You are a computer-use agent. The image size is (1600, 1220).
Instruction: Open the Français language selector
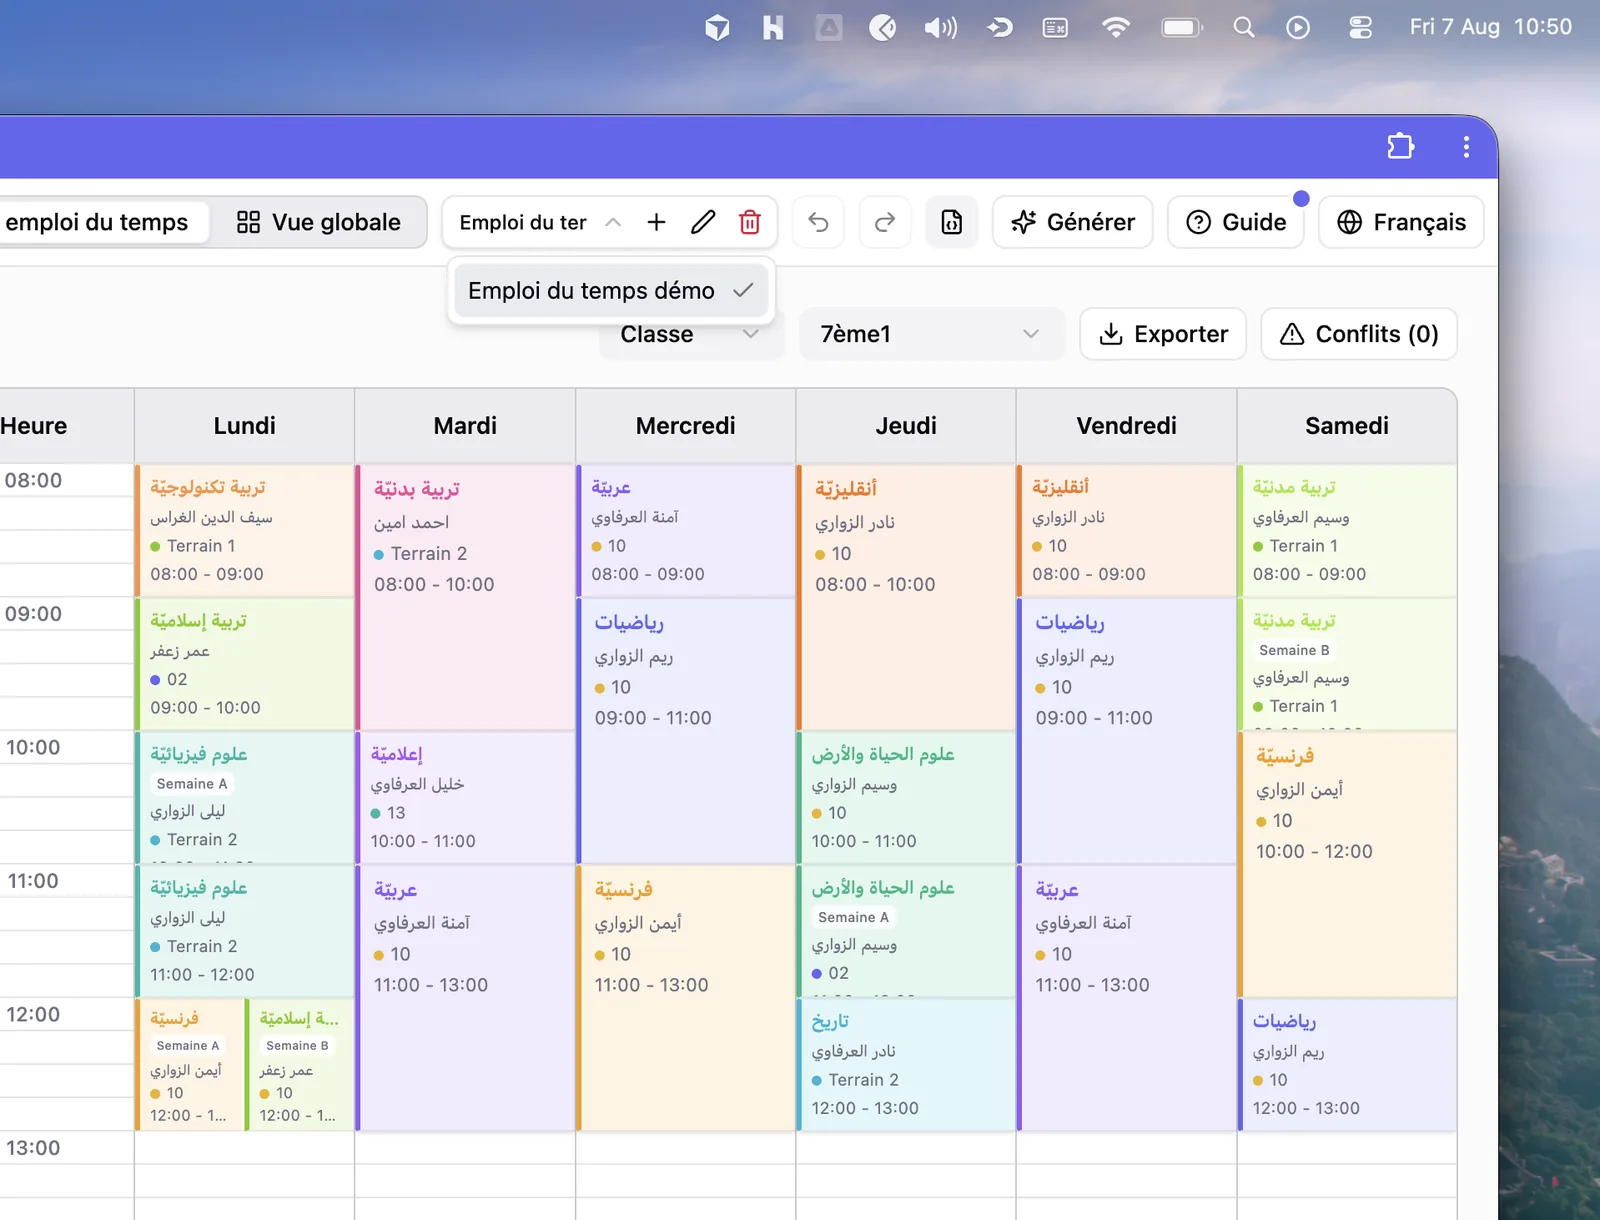pos(1401,222)
